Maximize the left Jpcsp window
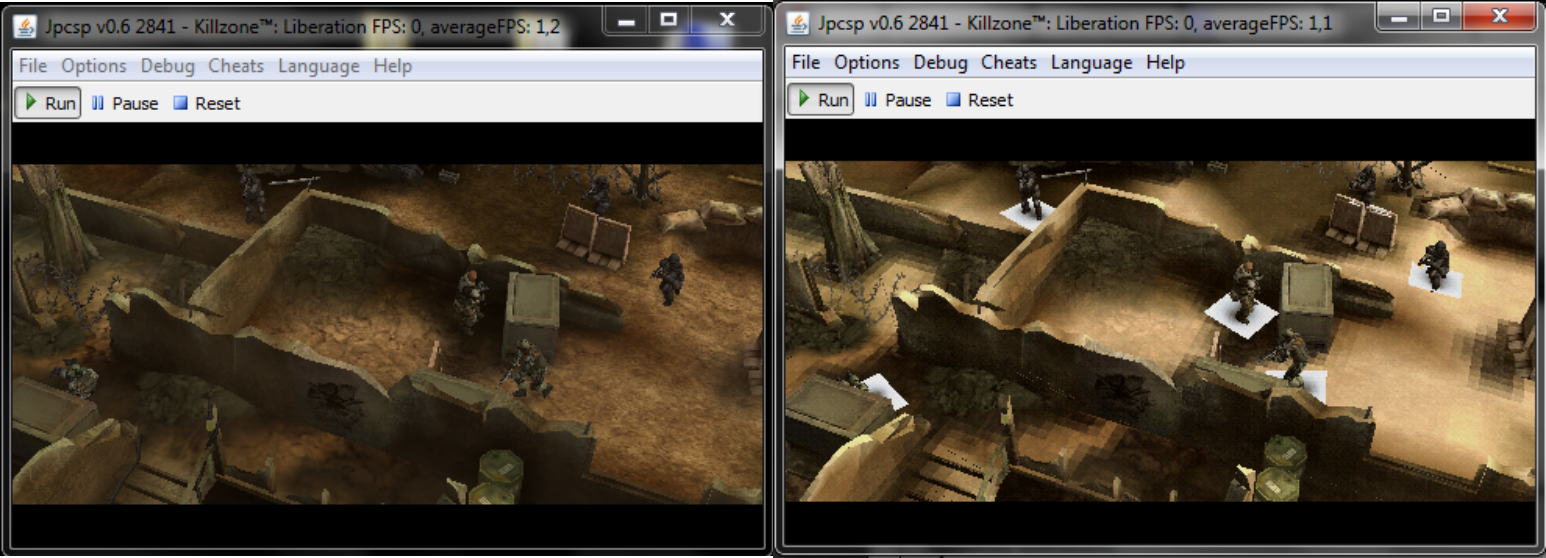The image size is (1546, 558). [669, 19]
